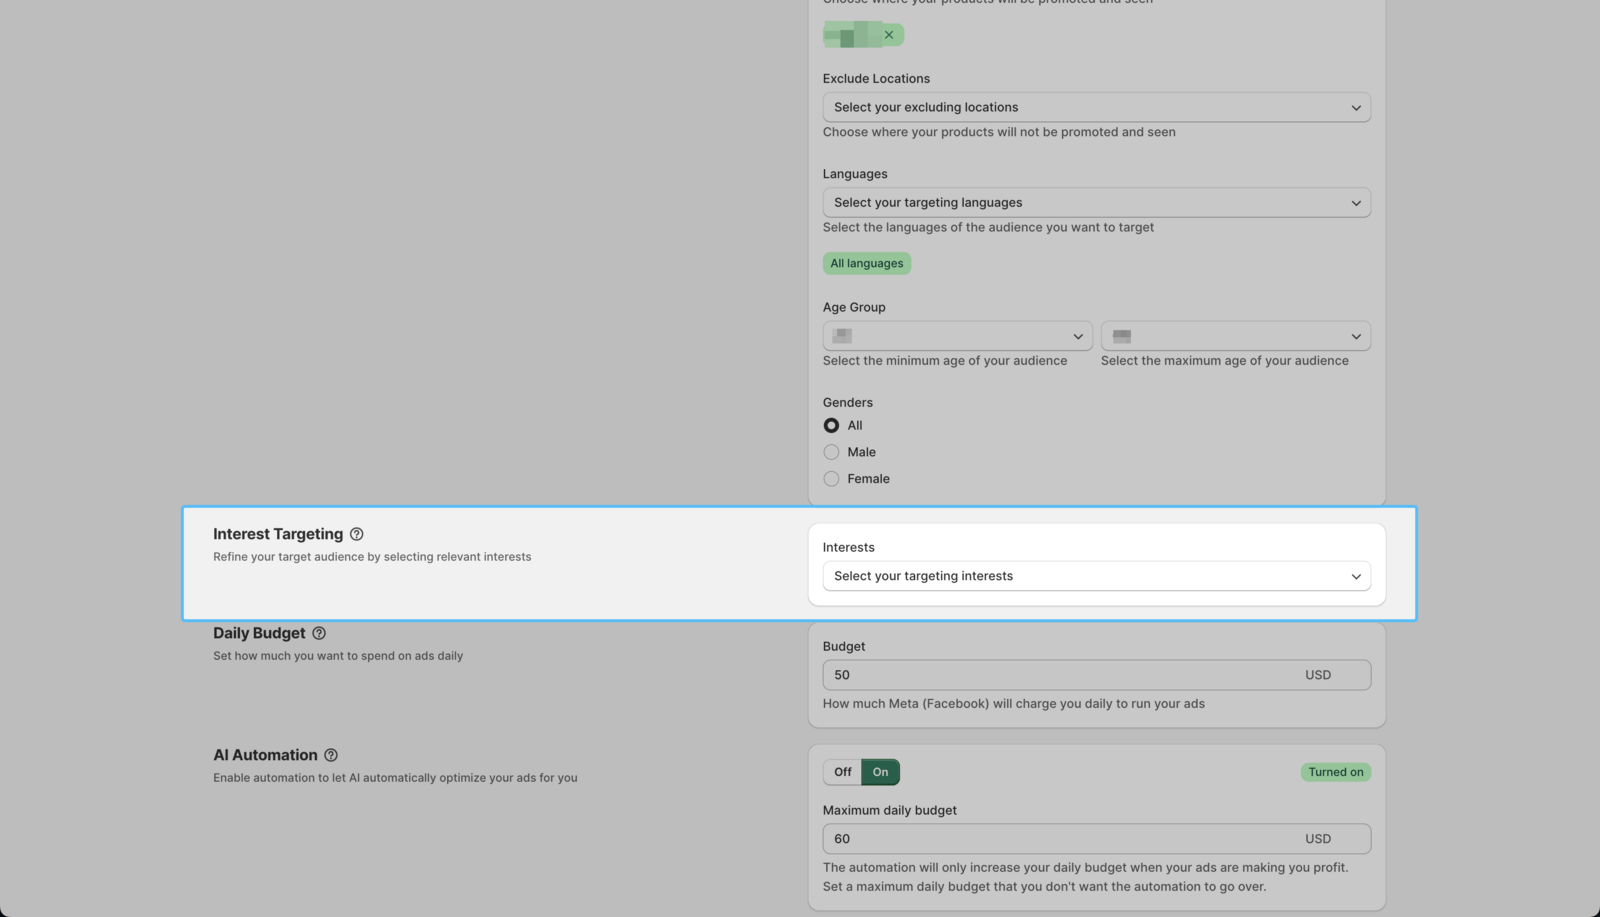The height and width of the screenshot is (917, 1600).
Task: Click the Daily Budget help icon
Action: tap(319, 633)
